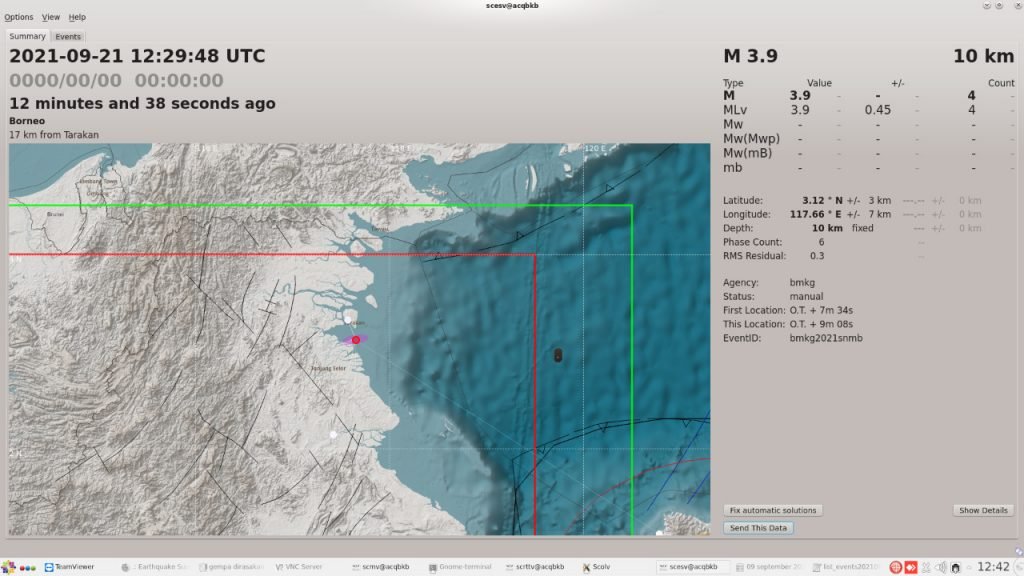This screenshot has width=1024, height=576.
Task: Open the Help menu
Action: pyautogui.click(x=77, y=17)
